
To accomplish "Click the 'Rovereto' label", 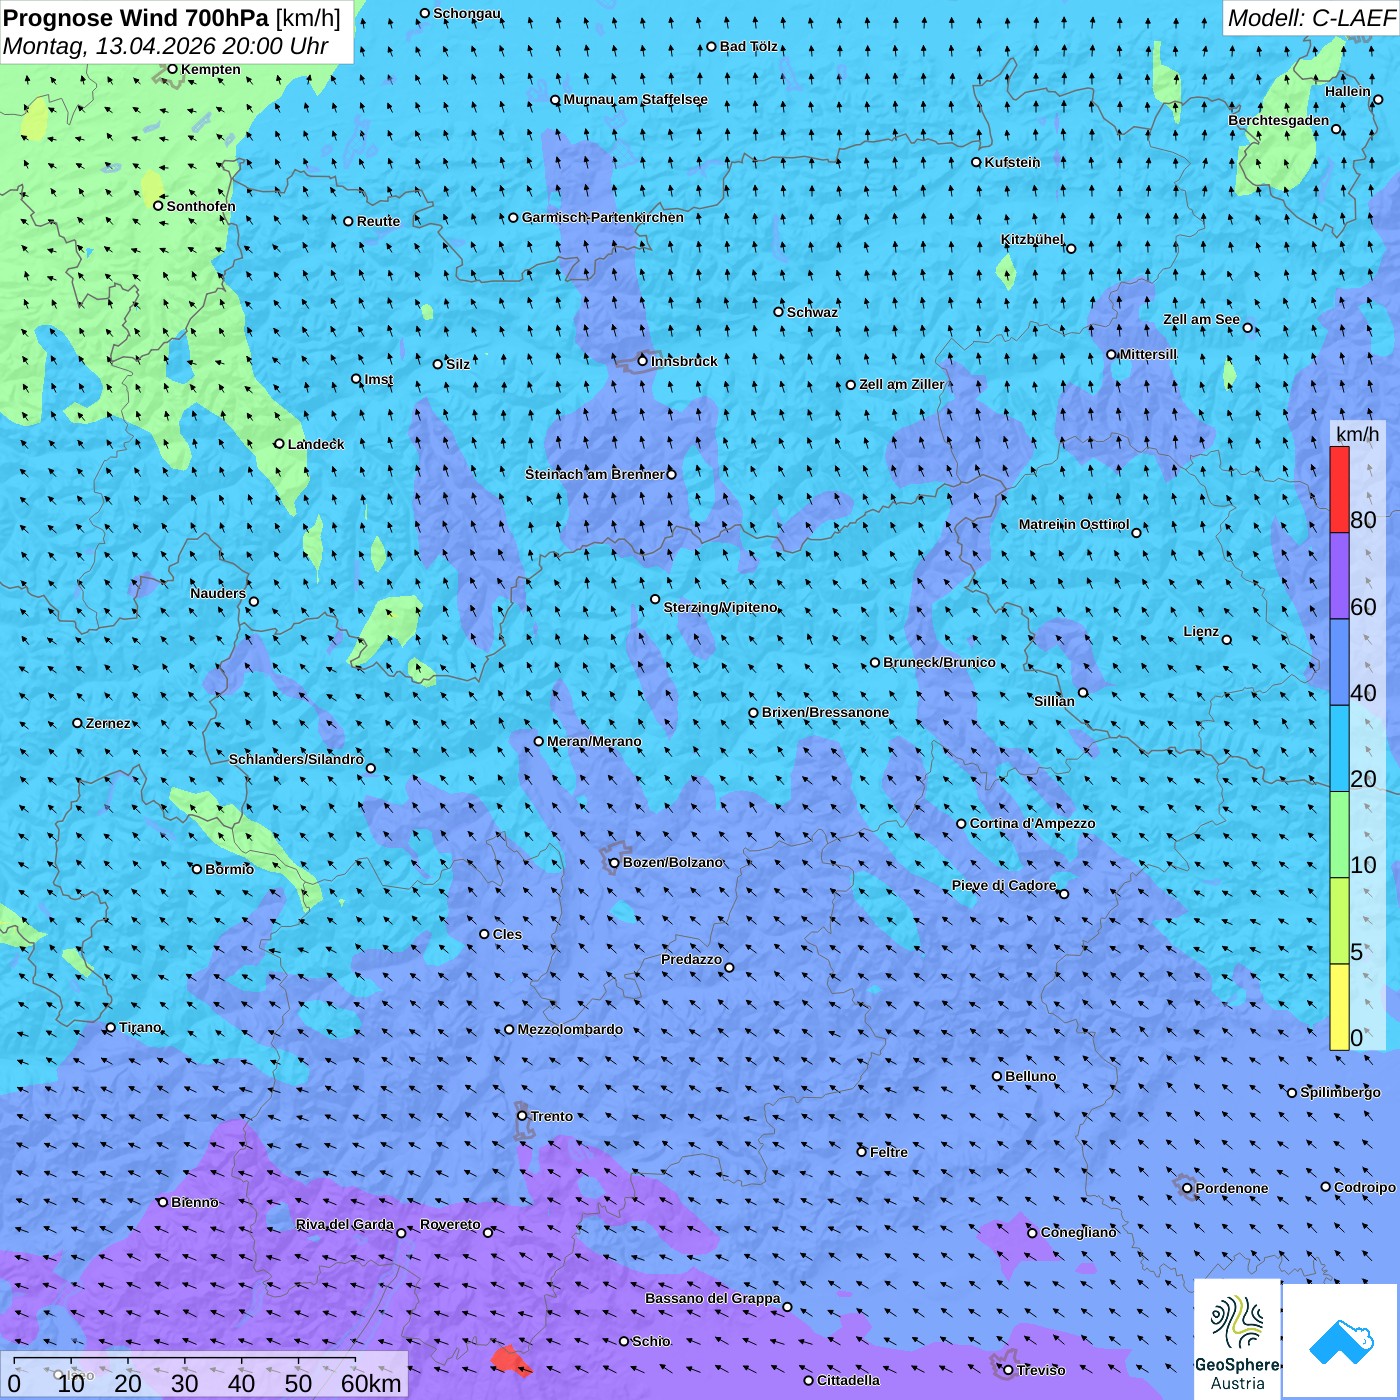I will (x=450, y=1224).
